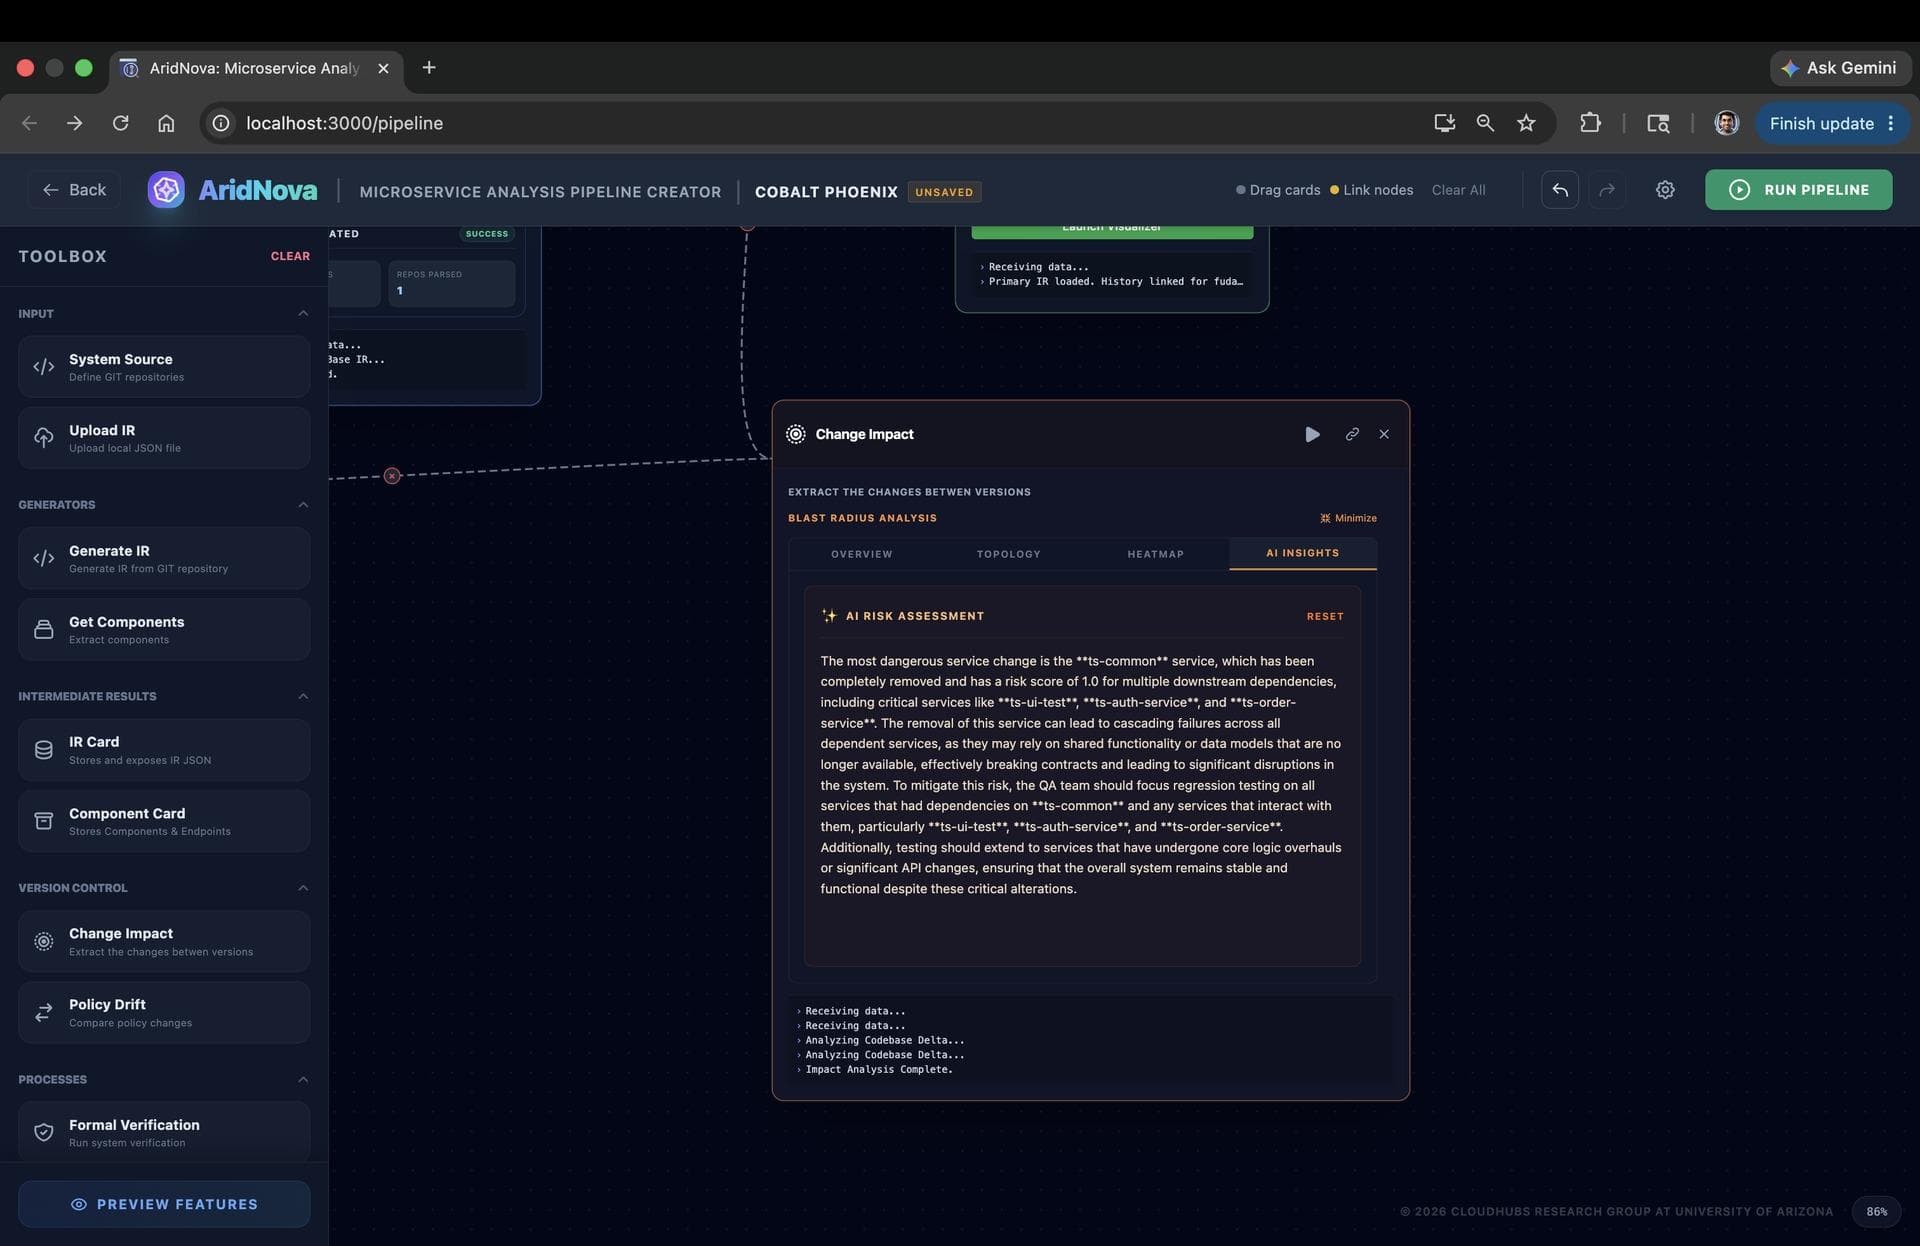Reset the AI Risk Assessment
This screenshot has width=1920, height=1246.
[1325, 617]
